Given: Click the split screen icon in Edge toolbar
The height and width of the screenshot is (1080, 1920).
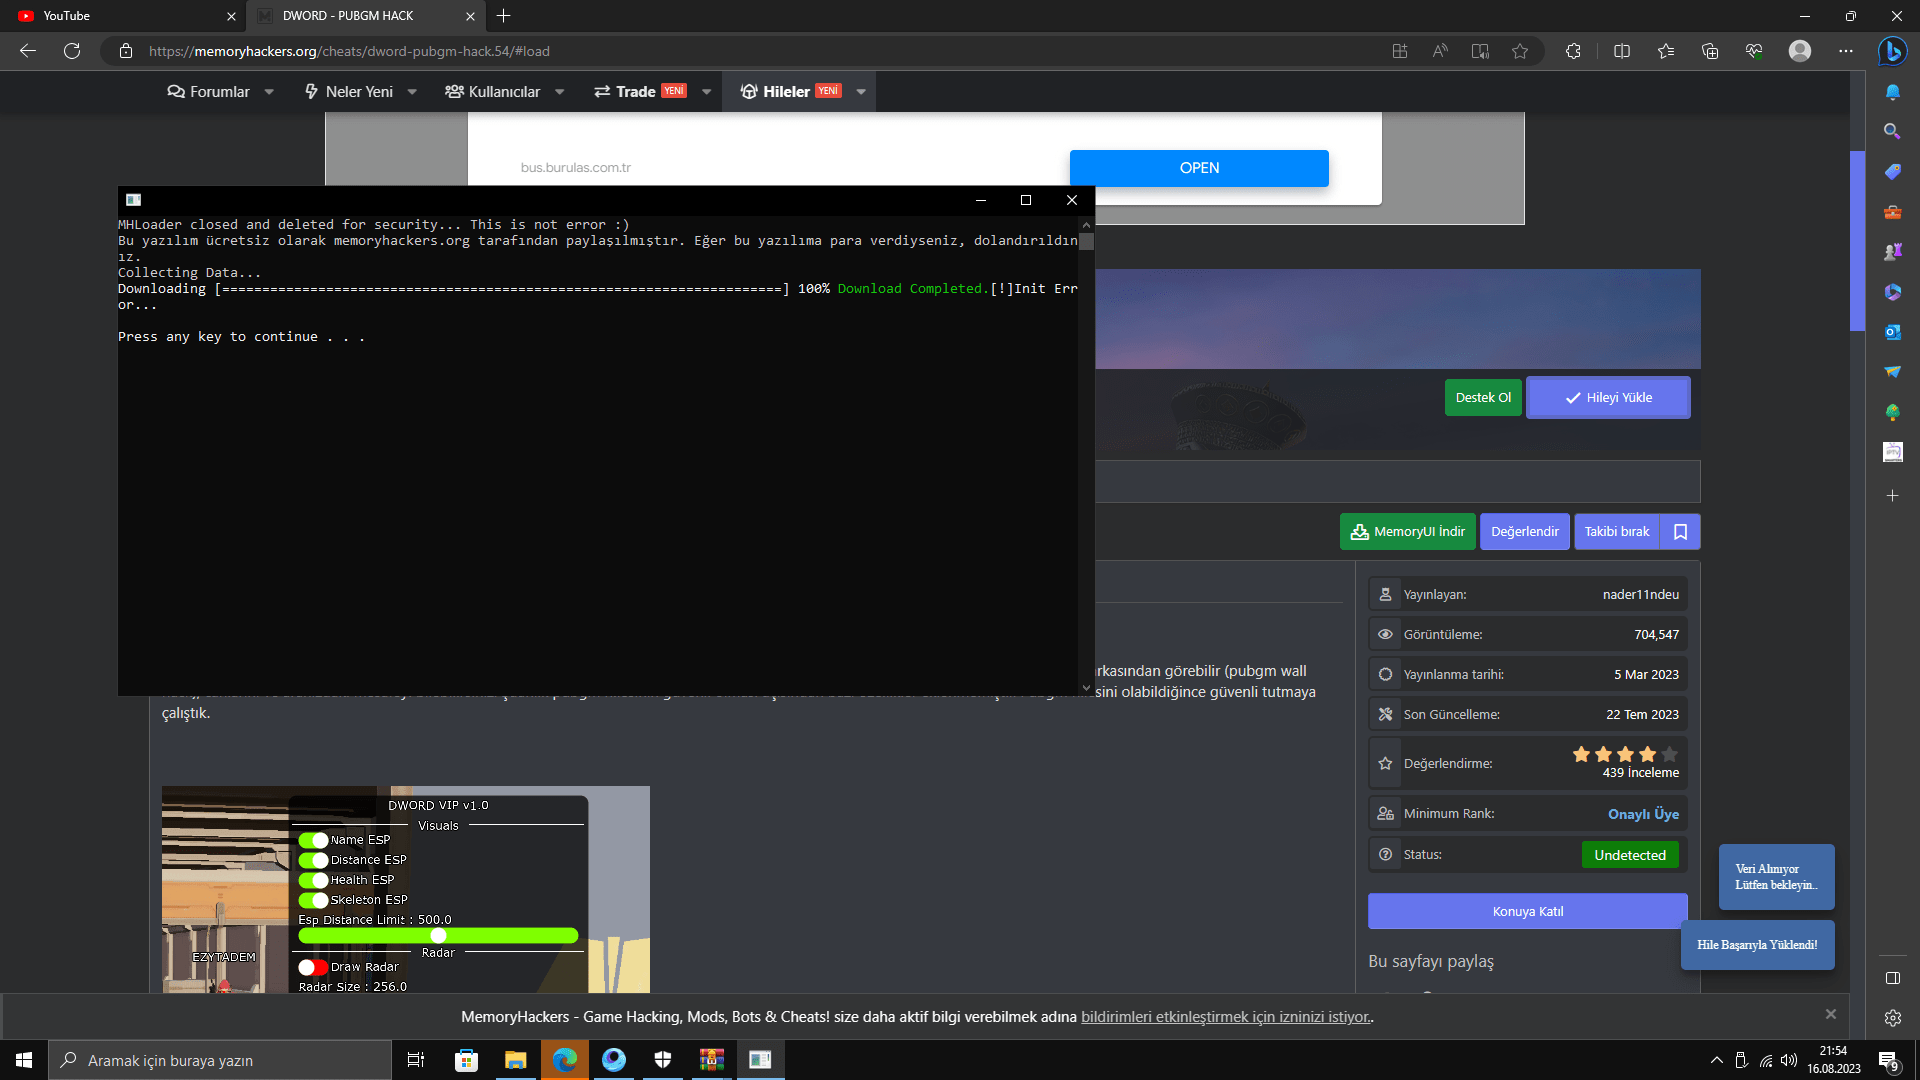Looking at the screenshot, I should 1622,51.
